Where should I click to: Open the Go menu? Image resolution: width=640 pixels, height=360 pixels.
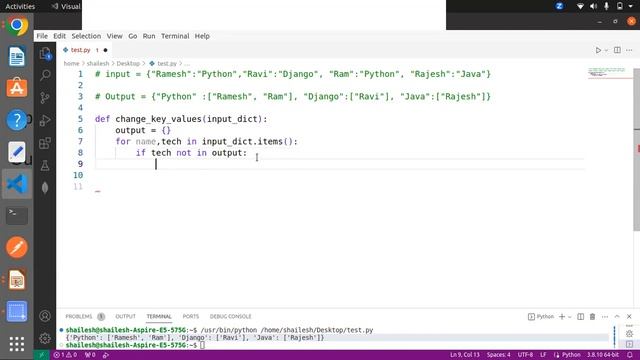133,36
